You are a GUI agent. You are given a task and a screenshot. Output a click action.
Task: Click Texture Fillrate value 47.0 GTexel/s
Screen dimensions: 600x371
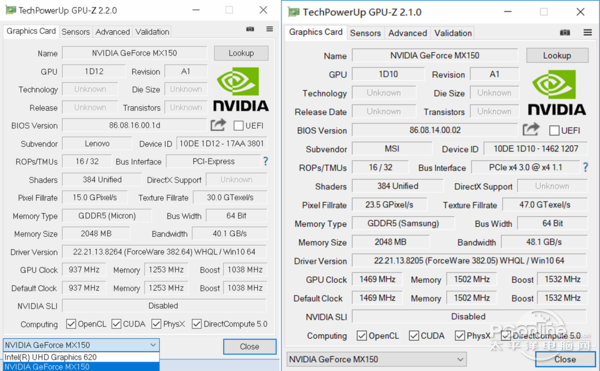545,205
